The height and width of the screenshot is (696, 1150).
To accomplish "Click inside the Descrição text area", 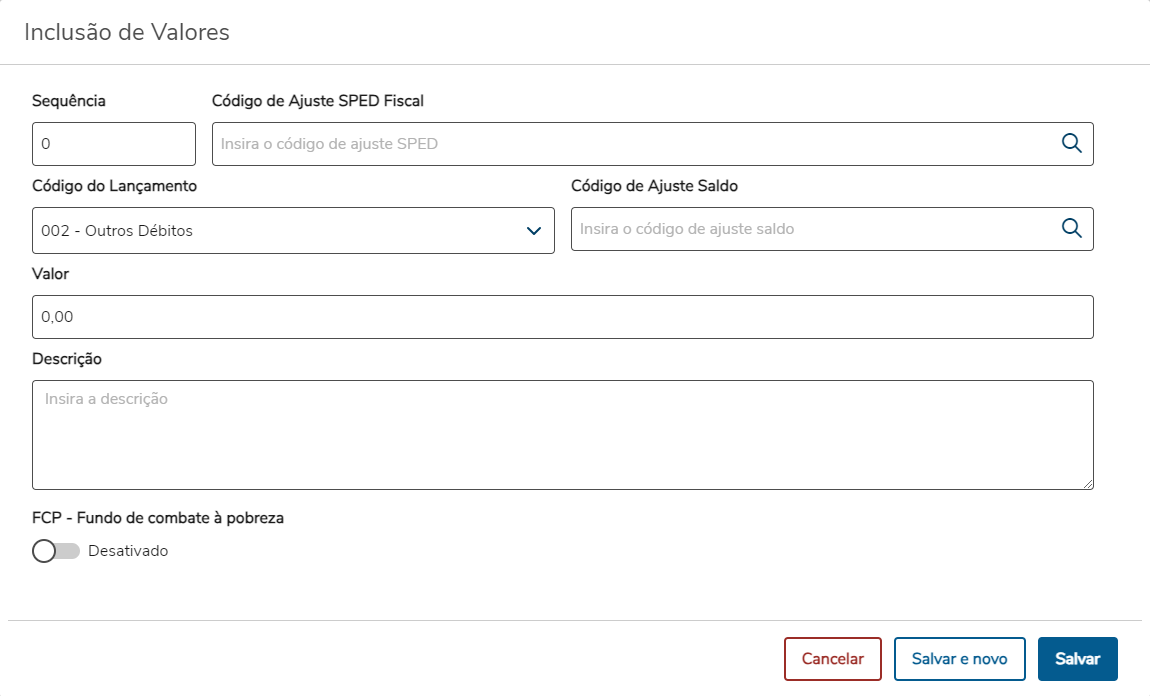I will coord(562,435).
